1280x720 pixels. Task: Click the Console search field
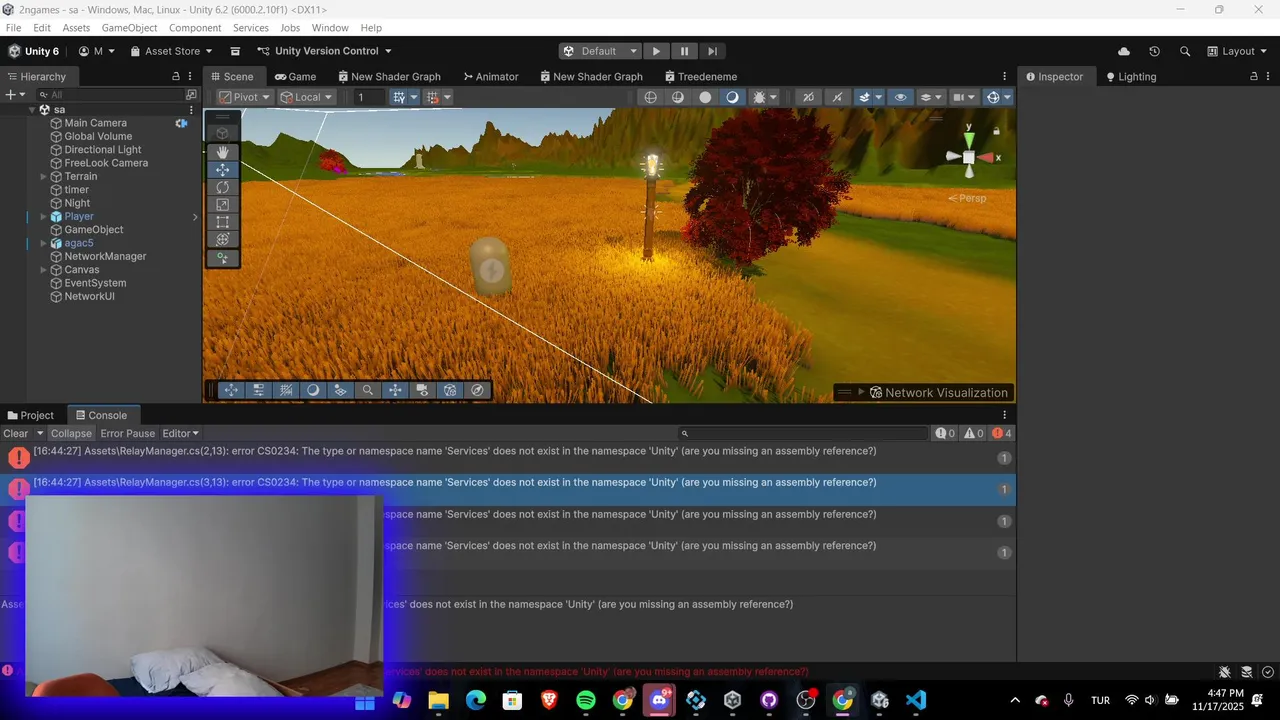(x=803, y=433)
